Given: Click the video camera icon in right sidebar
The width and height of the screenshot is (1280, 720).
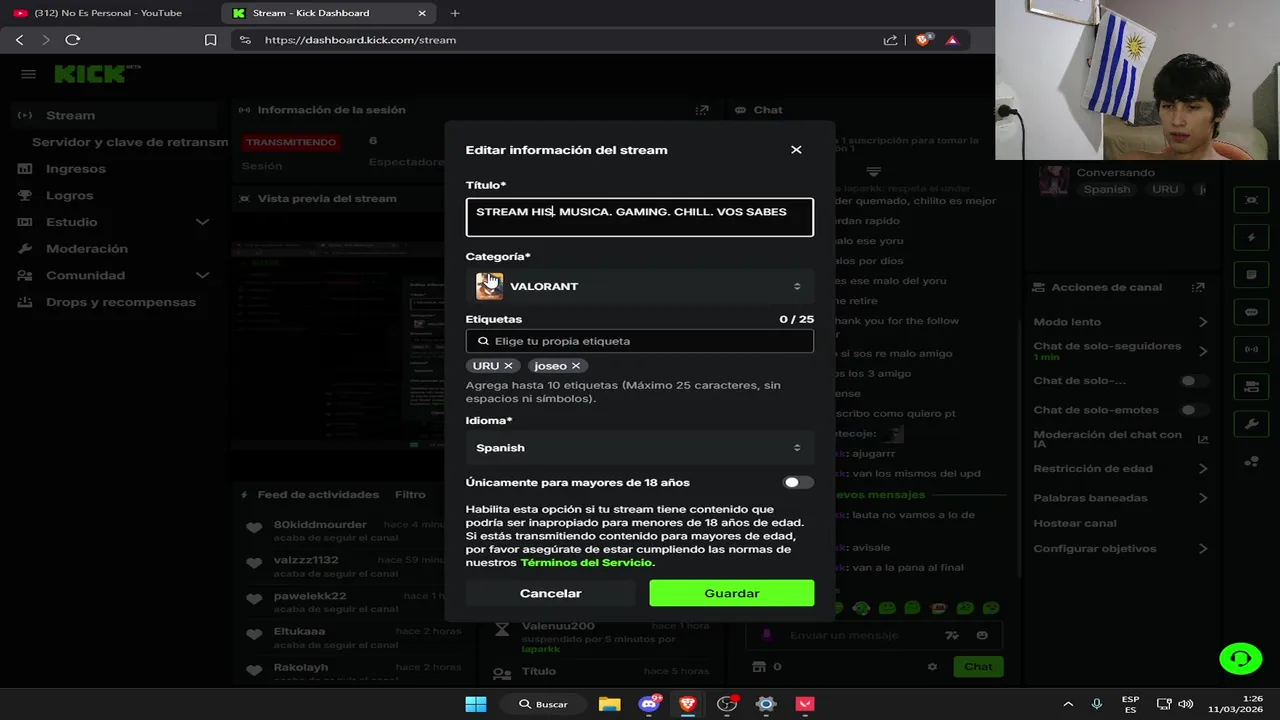Looking at the screenshot, I should point(1251,386).
